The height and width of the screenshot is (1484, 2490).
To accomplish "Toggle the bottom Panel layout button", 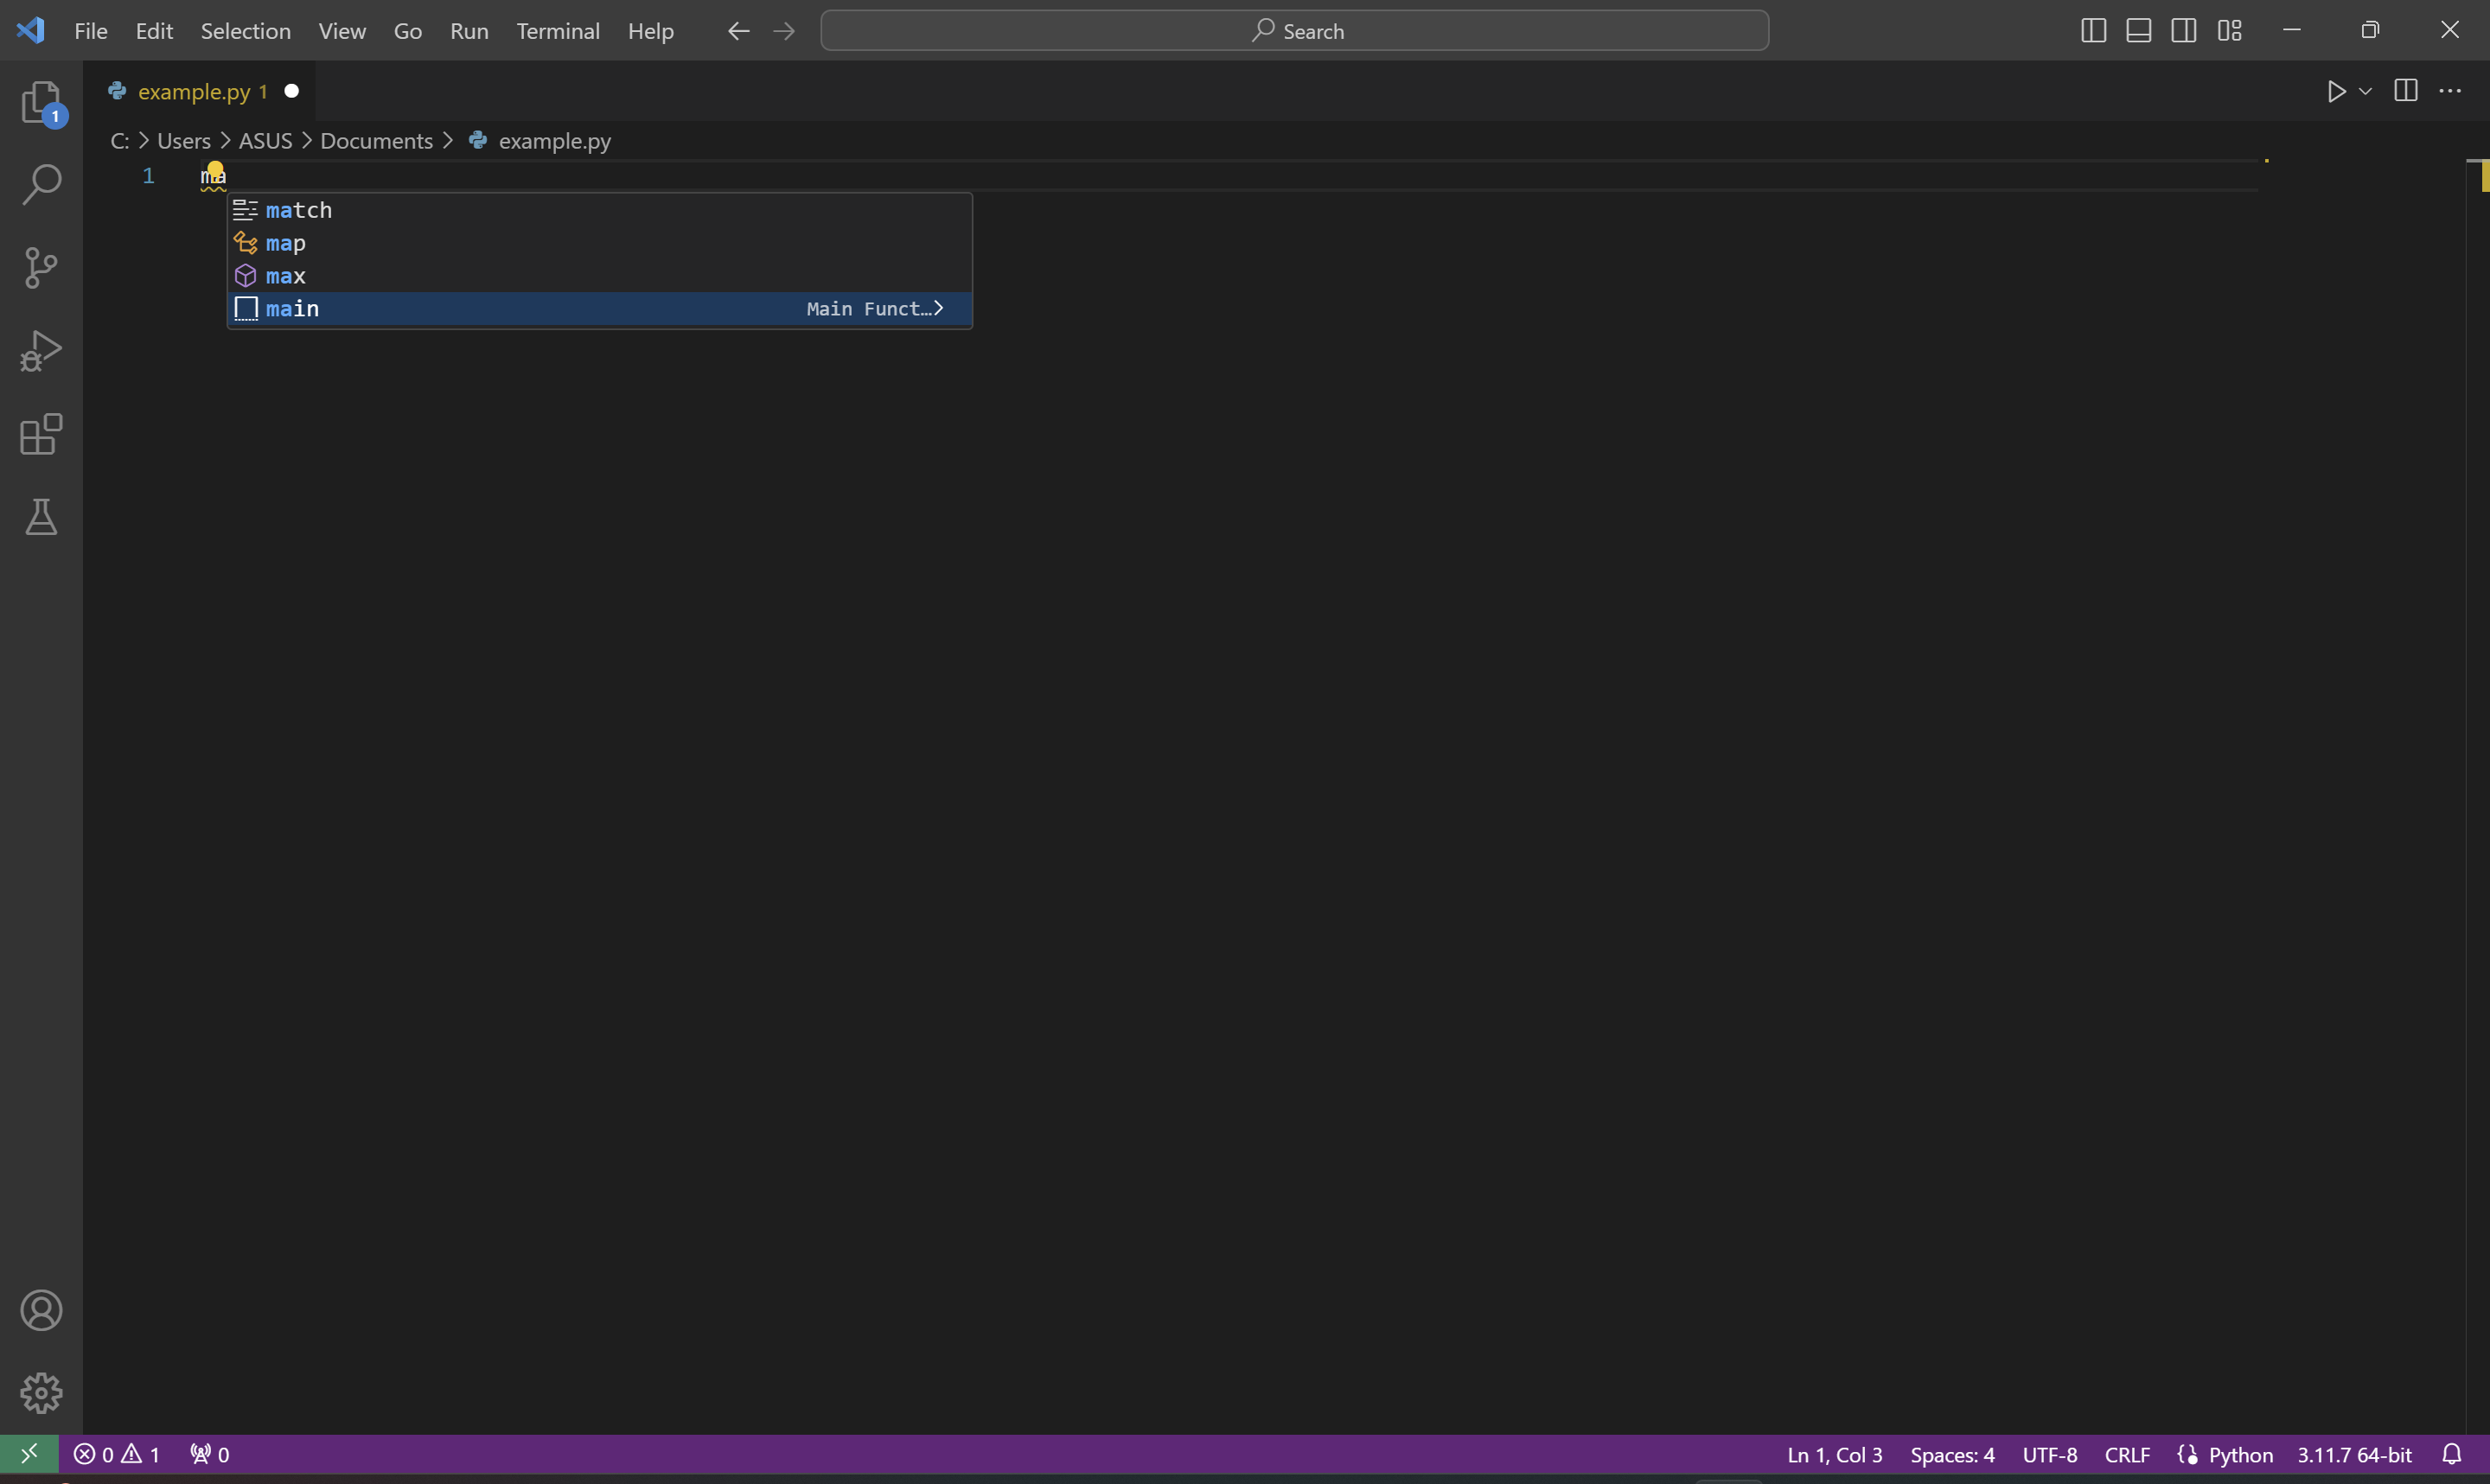I will [x=2138, y=30].
